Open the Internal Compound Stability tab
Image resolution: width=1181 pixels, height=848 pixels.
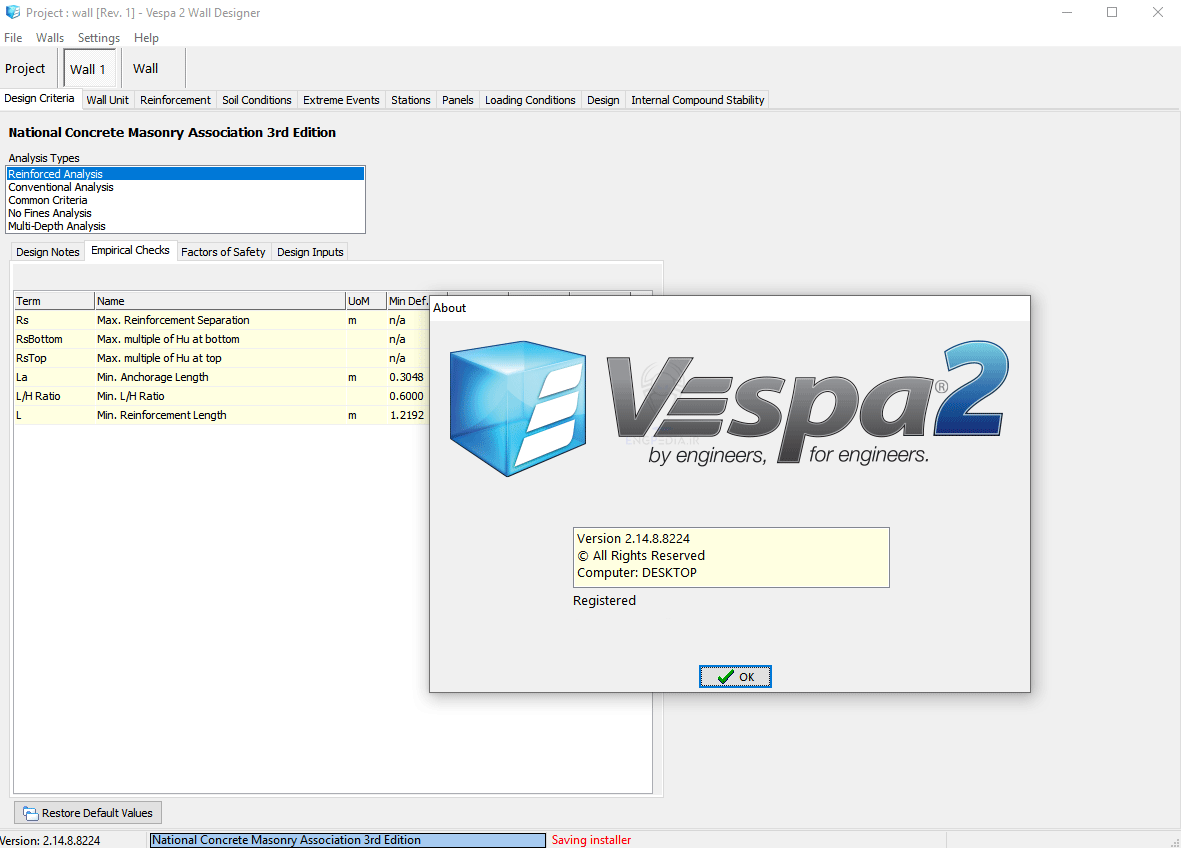[x=697, y=100]
